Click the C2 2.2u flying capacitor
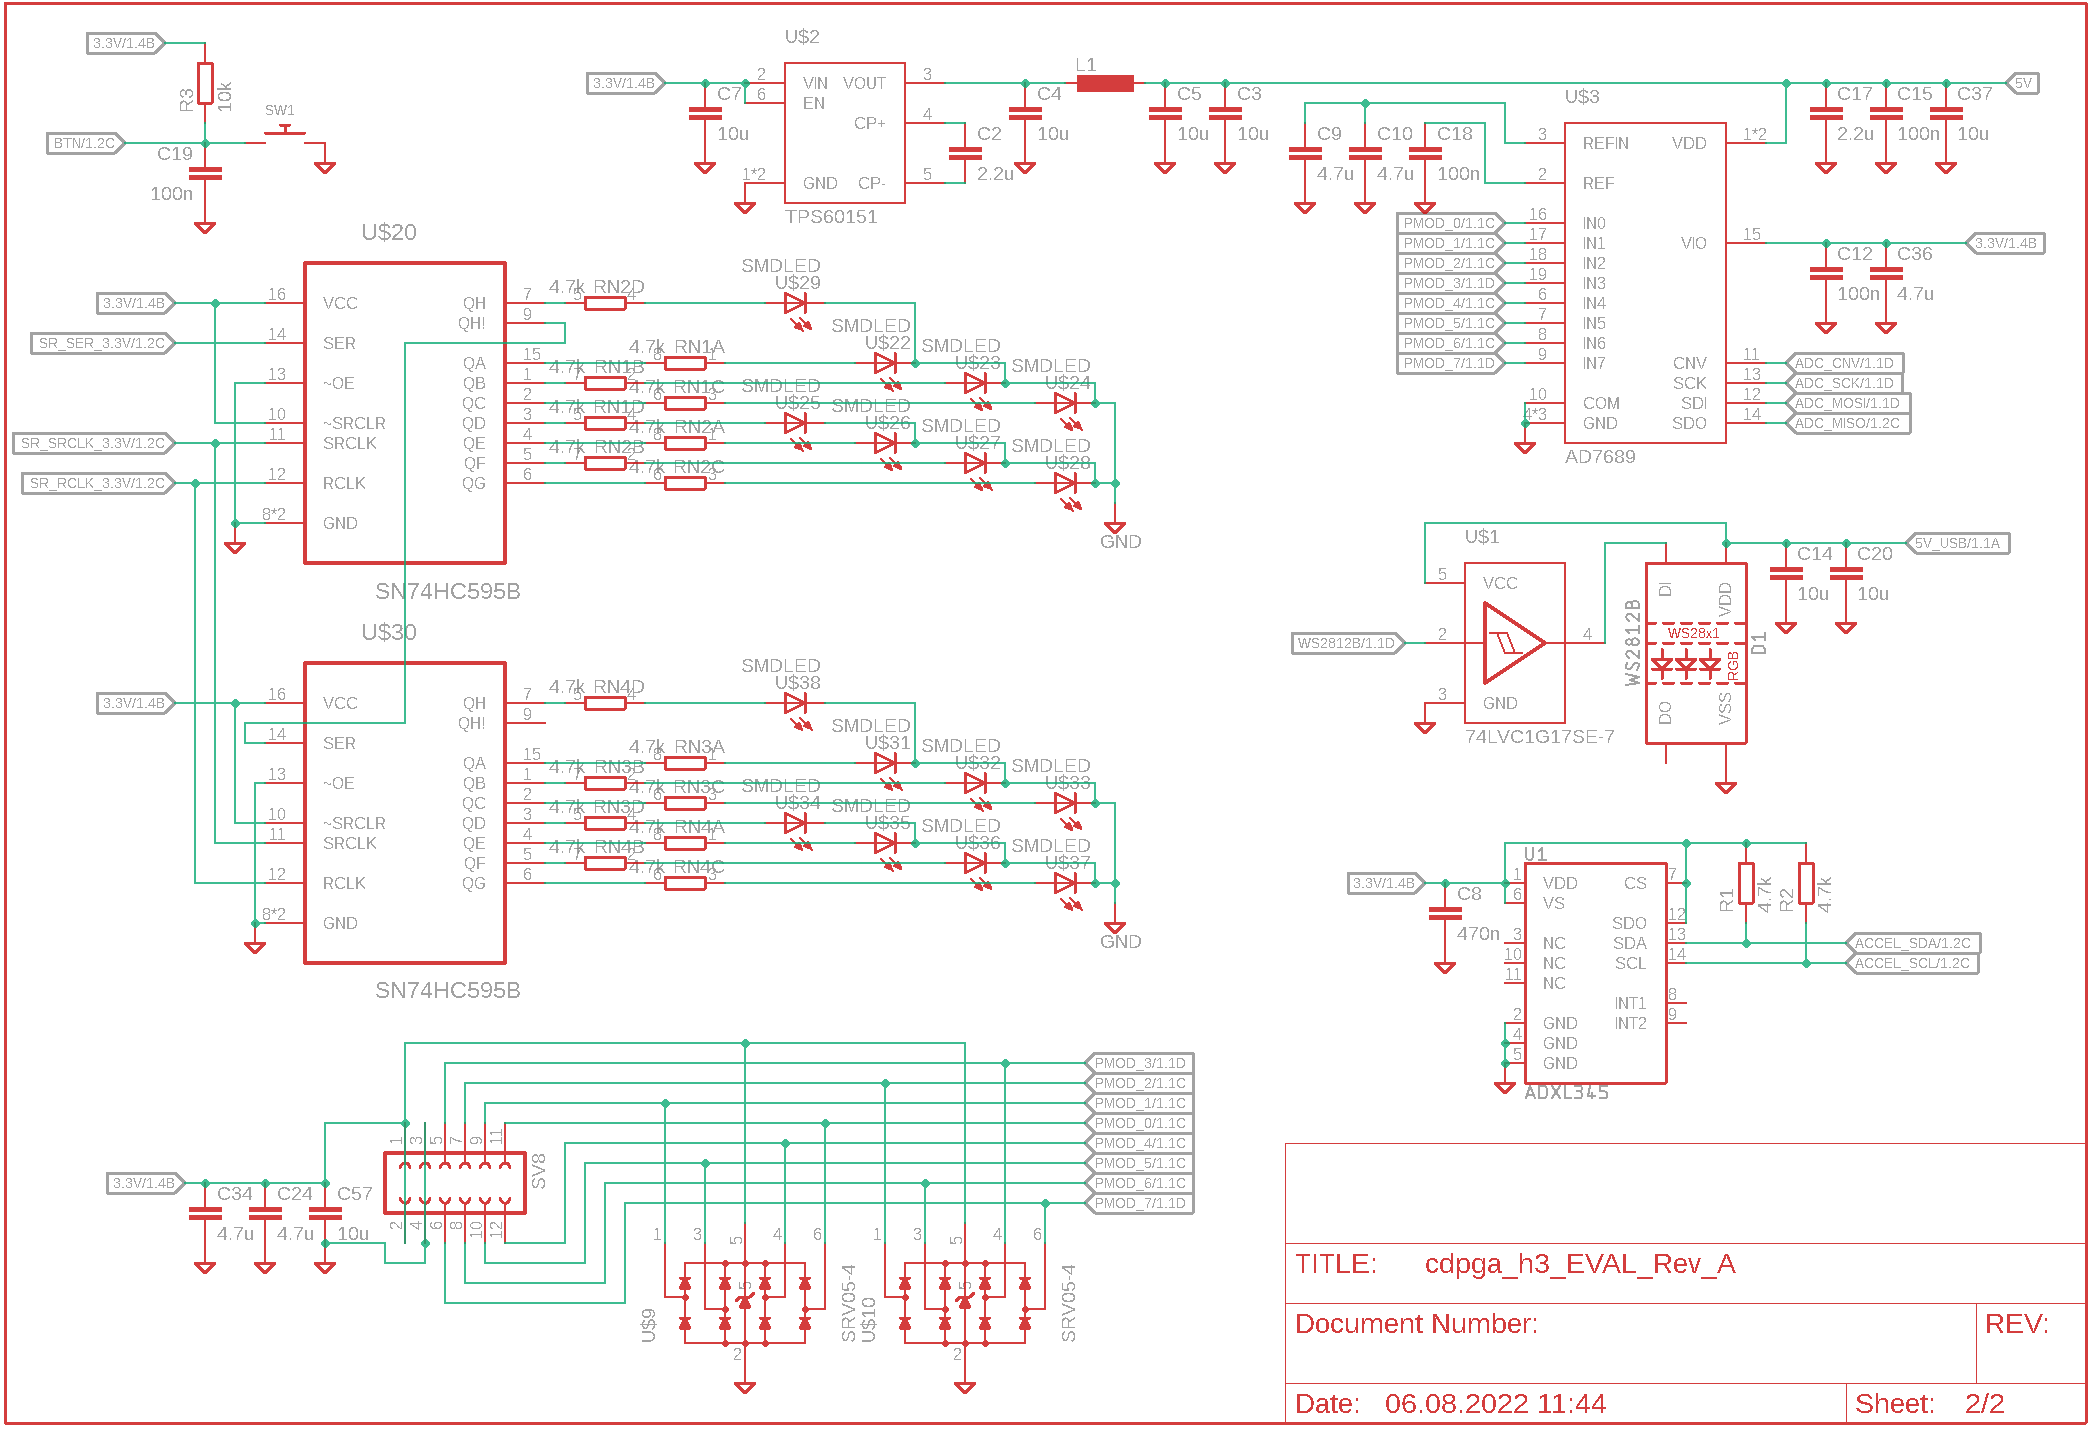 pos(965,153)
